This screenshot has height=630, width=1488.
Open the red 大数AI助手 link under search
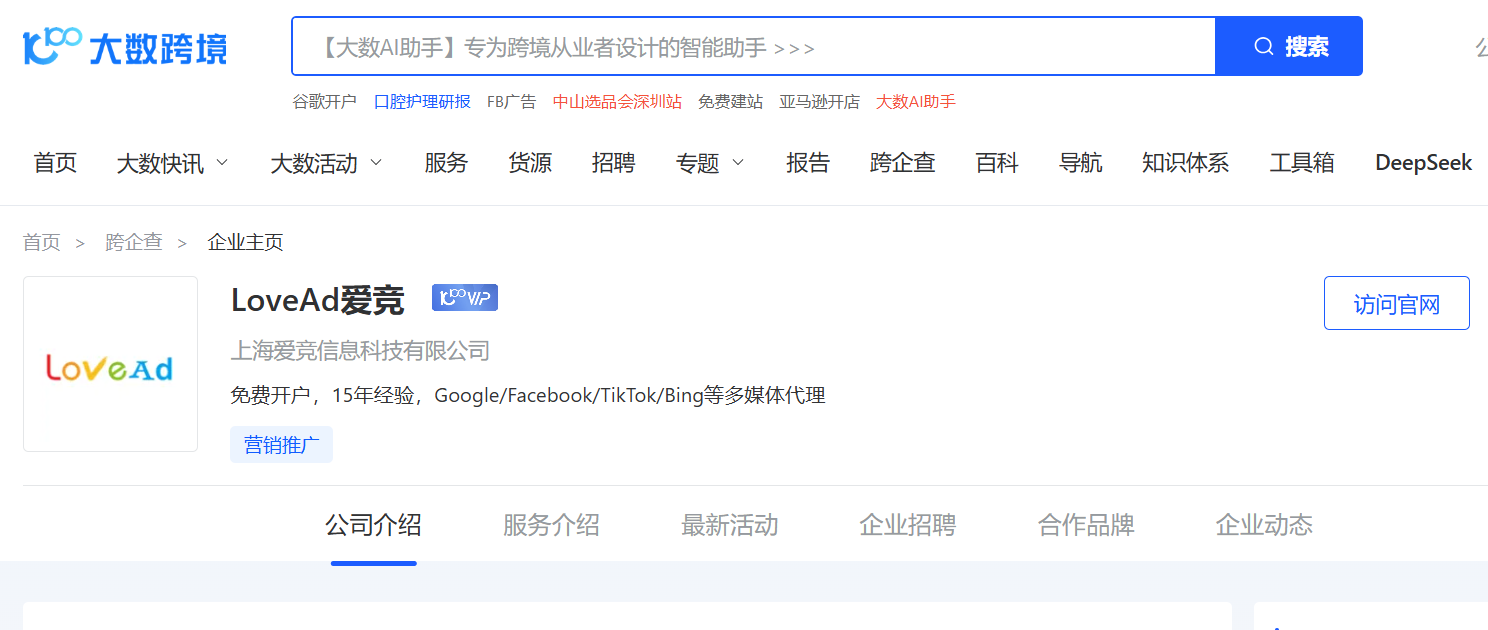pos(916,101)
